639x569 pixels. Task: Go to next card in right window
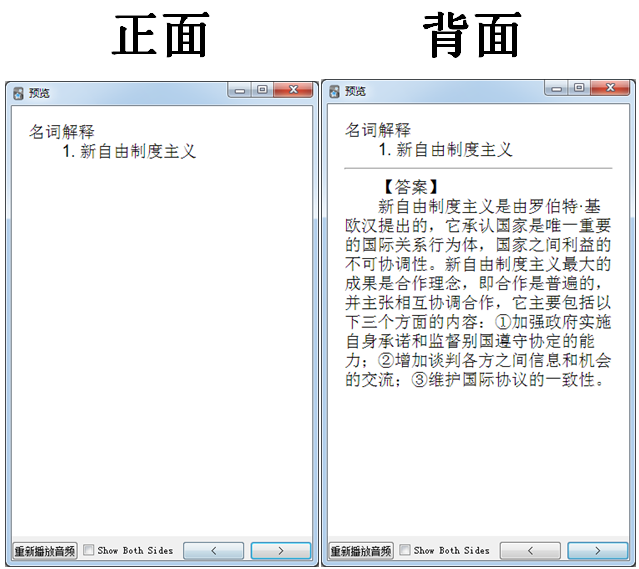click(597, 551)
